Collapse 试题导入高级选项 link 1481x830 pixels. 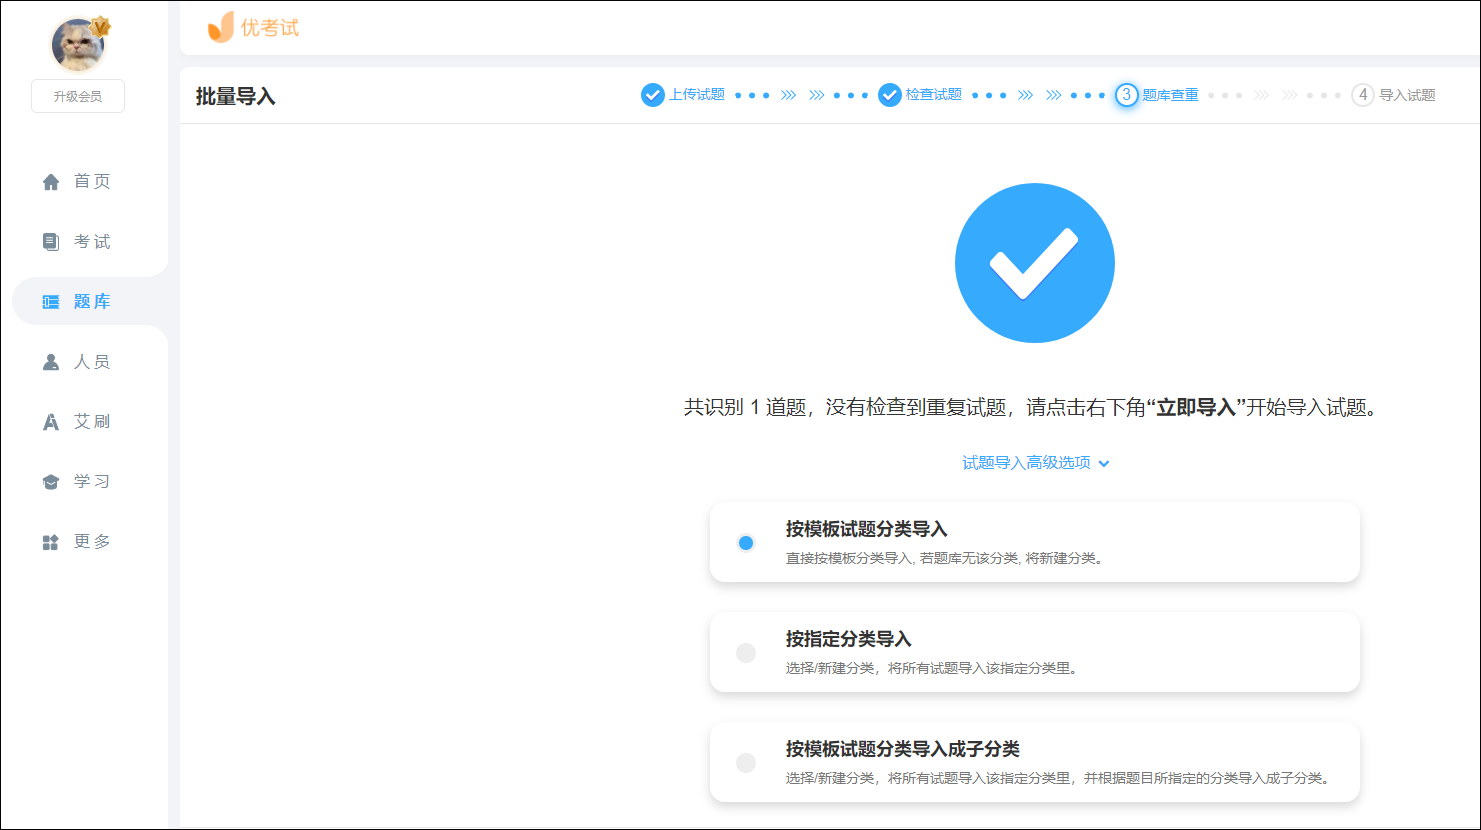coord(1026,463)
